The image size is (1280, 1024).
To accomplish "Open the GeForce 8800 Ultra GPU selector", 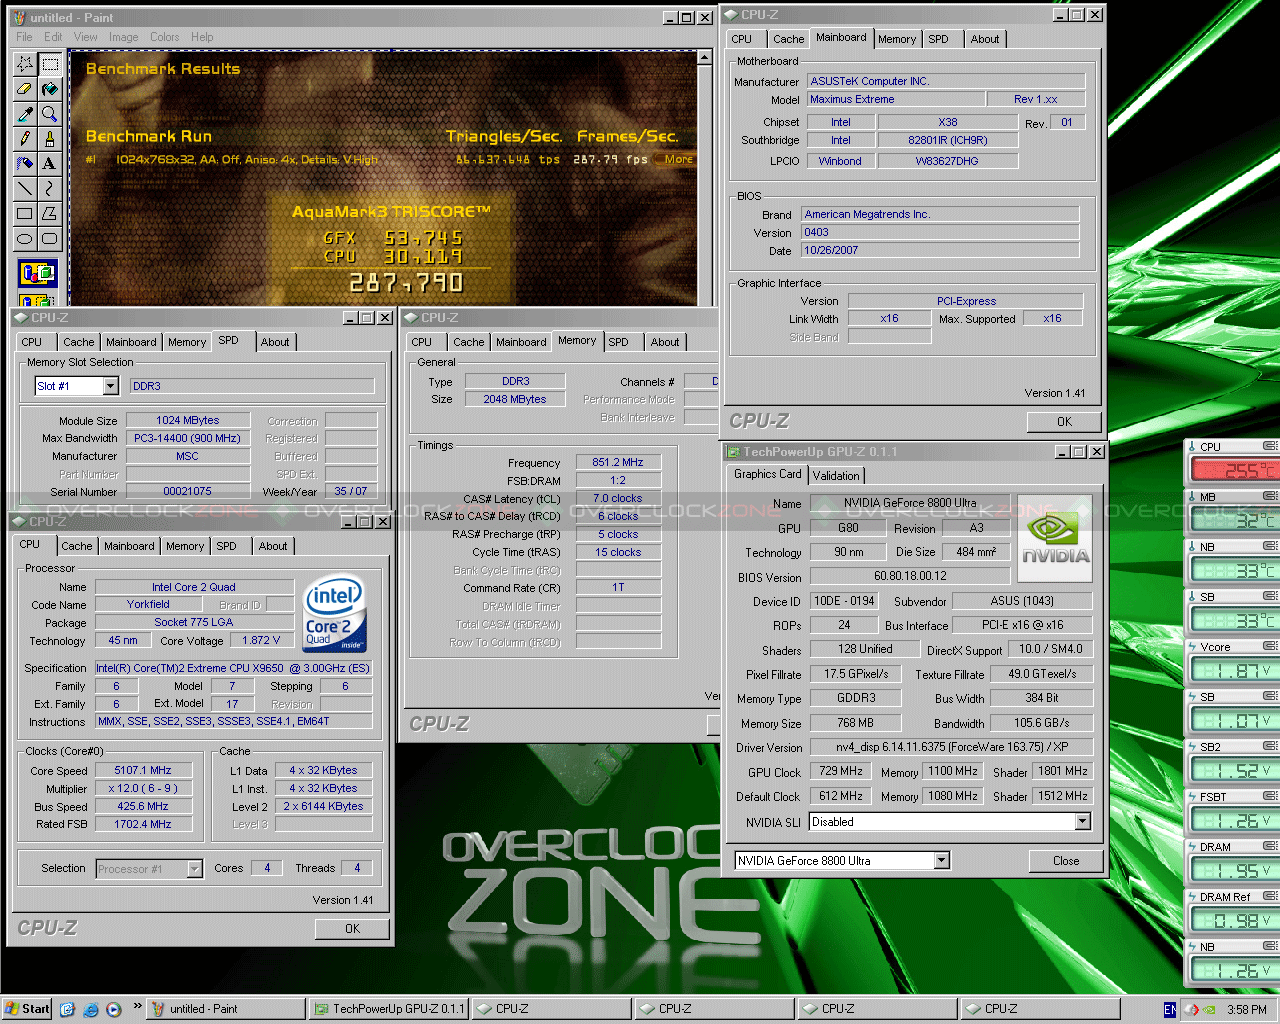I will tap(941, 860).
